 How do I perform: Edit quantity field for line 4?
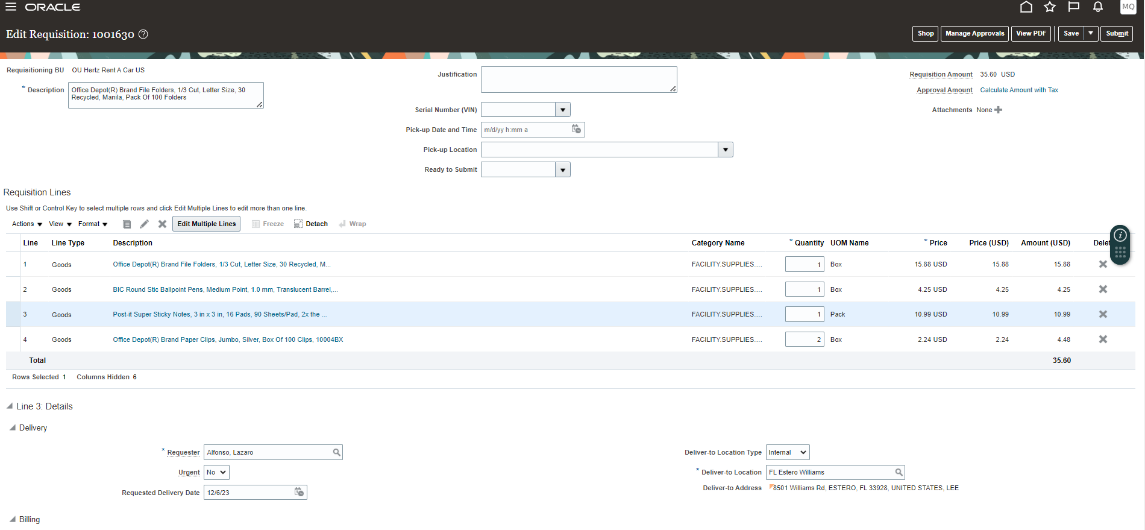click(805, 339)
